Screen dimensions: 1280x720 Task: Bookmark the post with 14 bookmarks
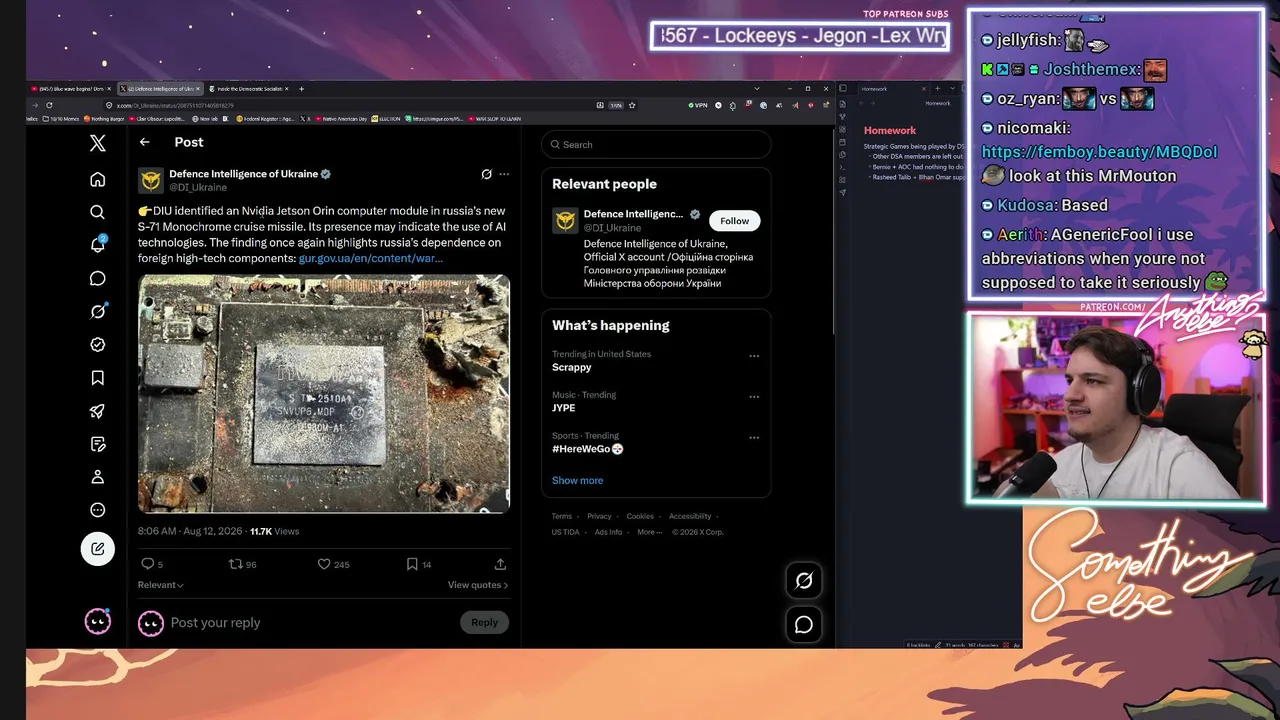coord(411,564)
